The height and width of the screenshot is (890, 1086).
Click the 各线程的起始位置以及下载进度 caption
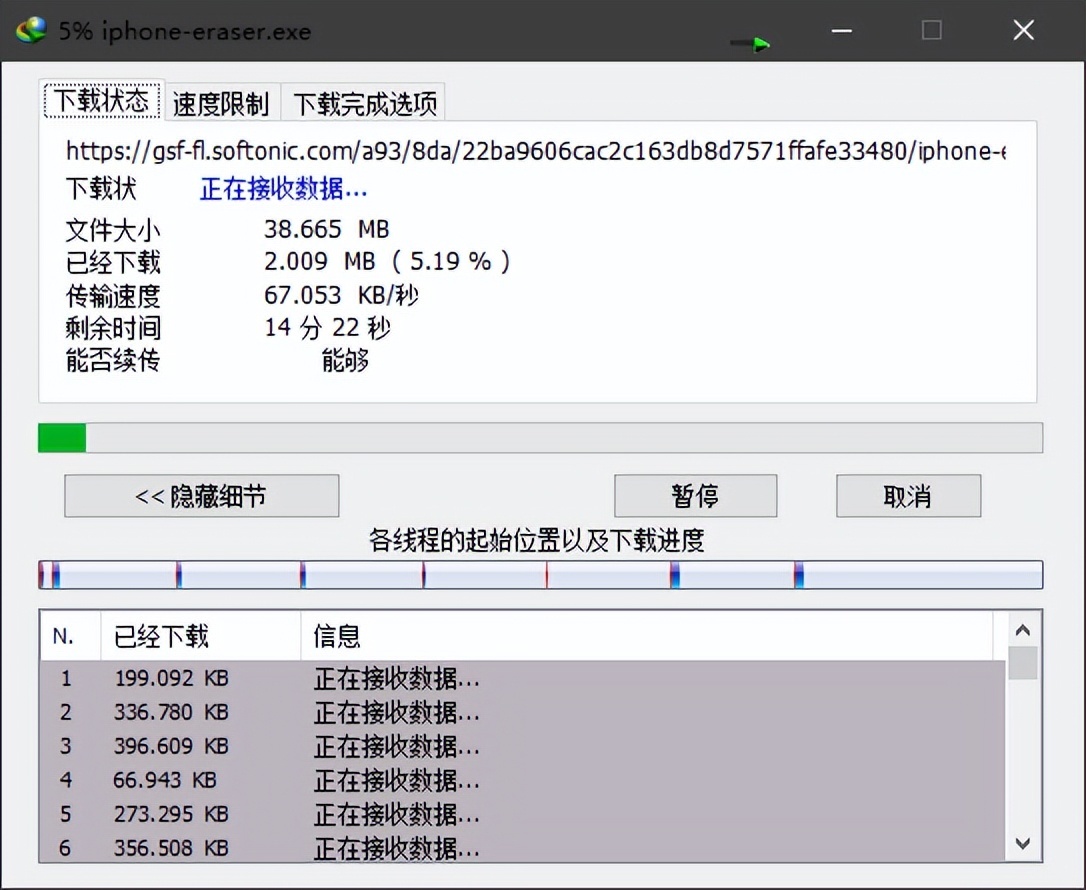(x=537, y=540)
